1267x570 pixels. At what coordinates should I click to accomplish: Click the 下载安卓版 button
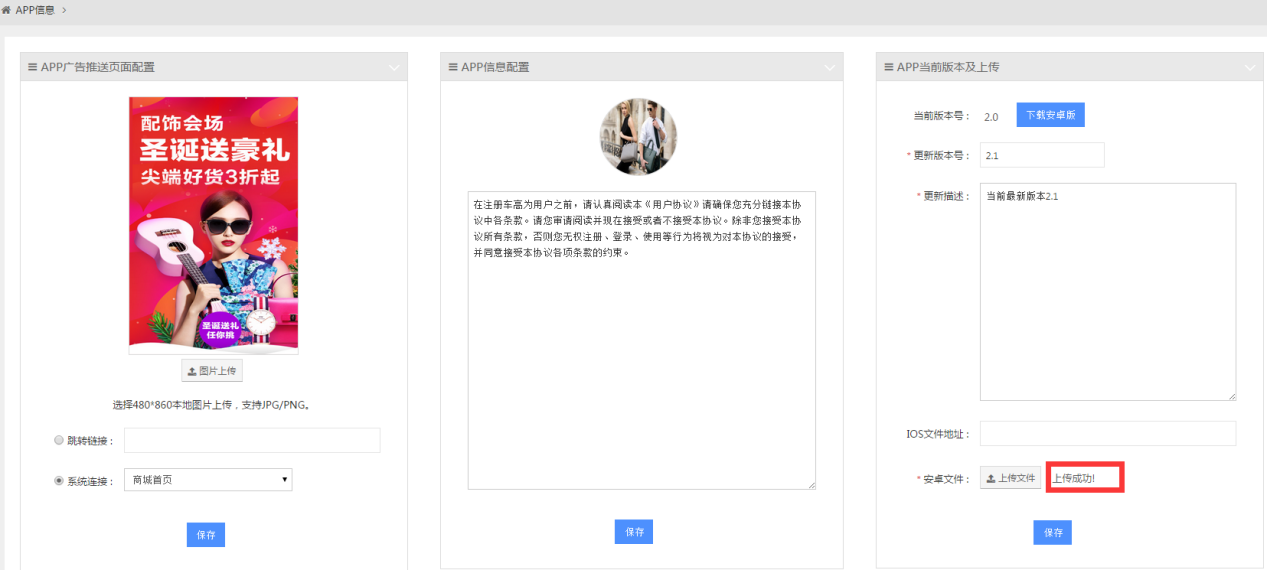point(1050,115)
